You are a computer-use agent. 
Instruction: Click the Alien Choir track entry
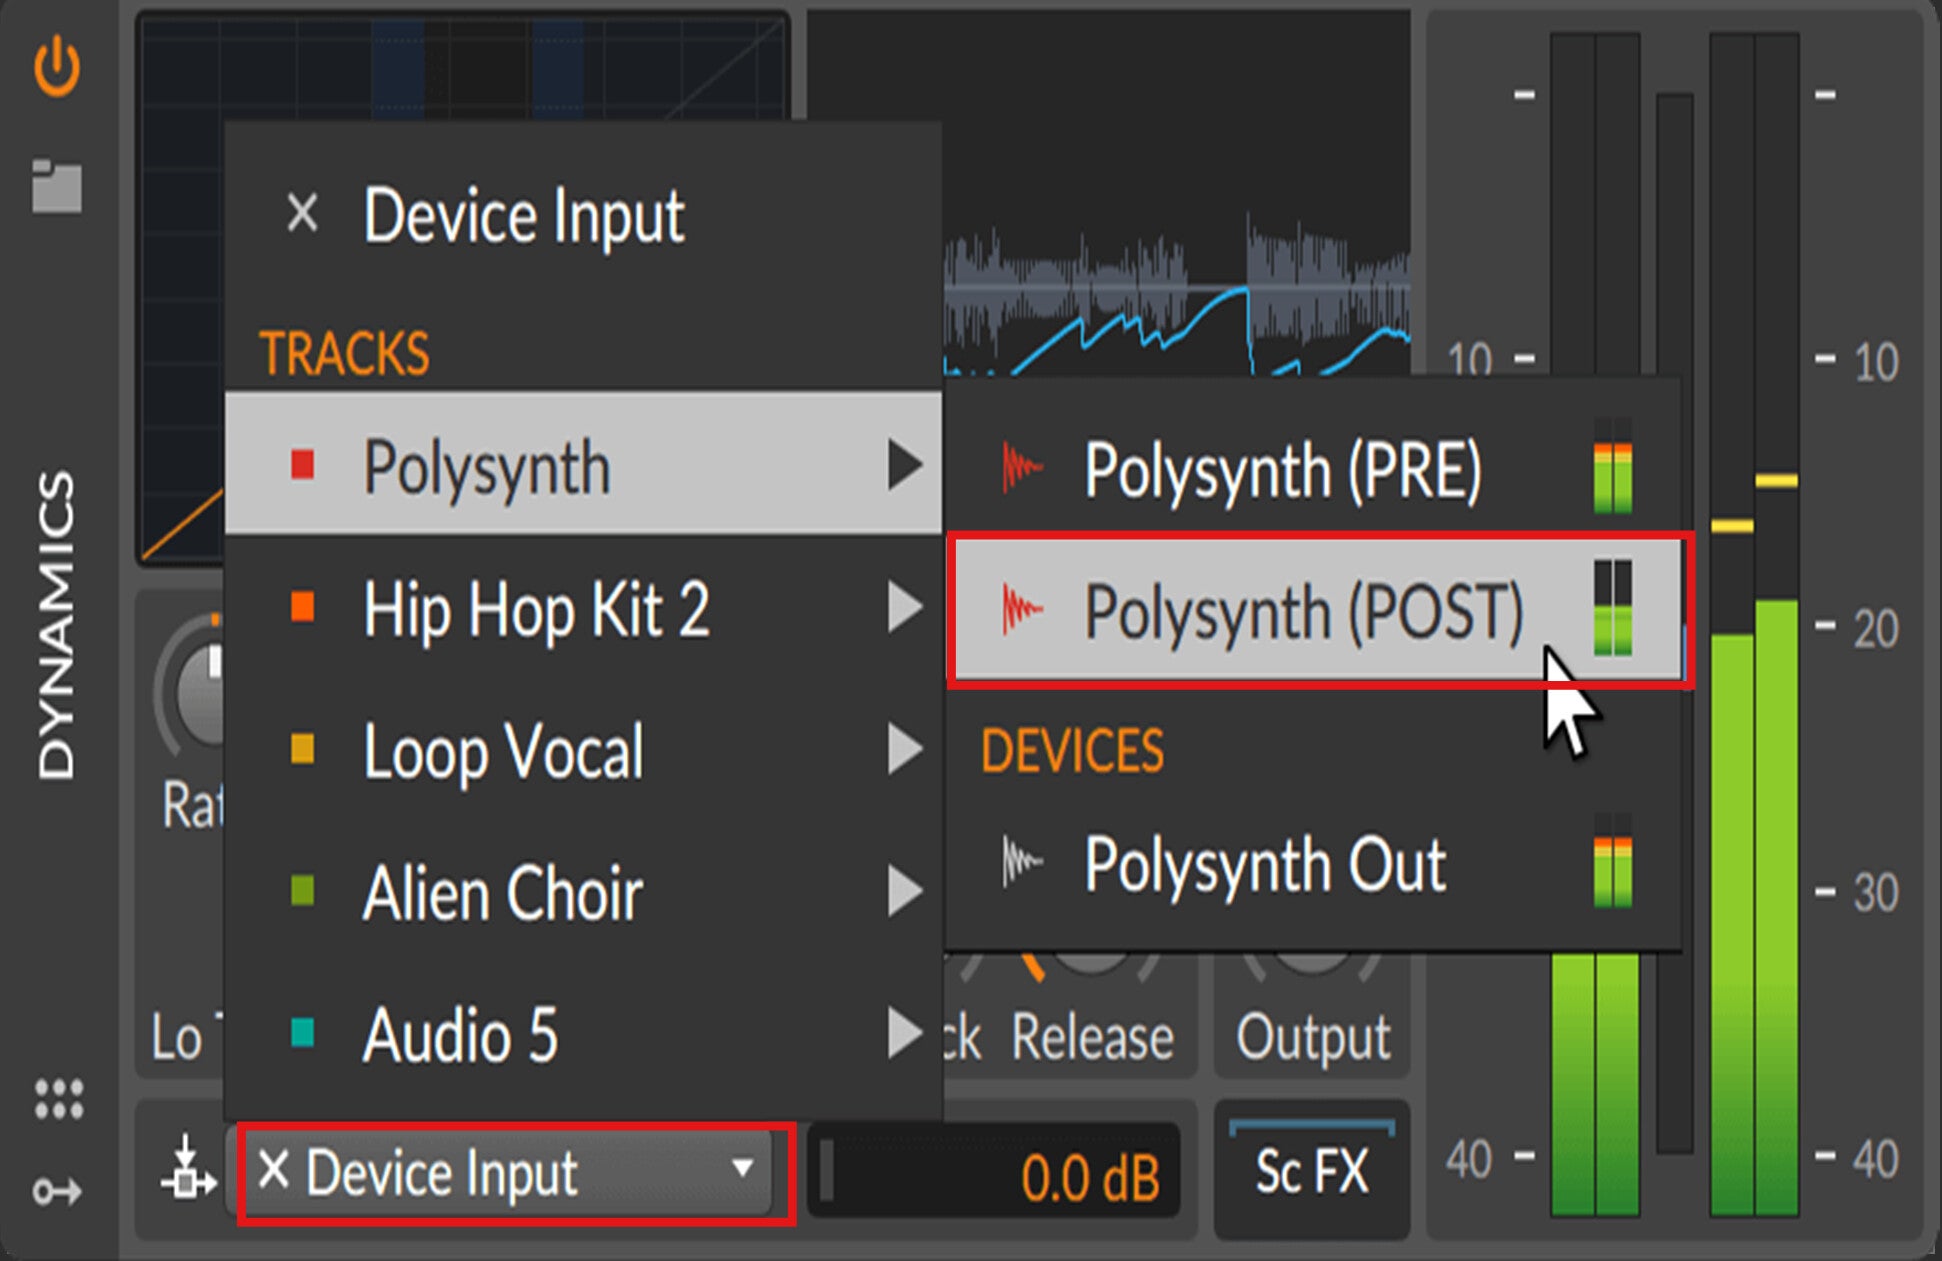(x=503, y=892)
